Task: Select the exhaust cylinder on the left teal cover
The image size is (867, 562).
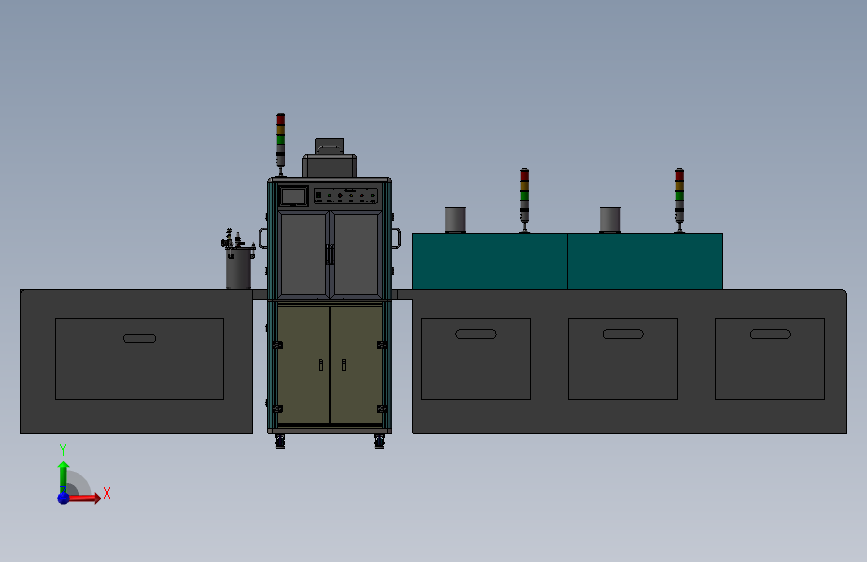Action: 456,220
